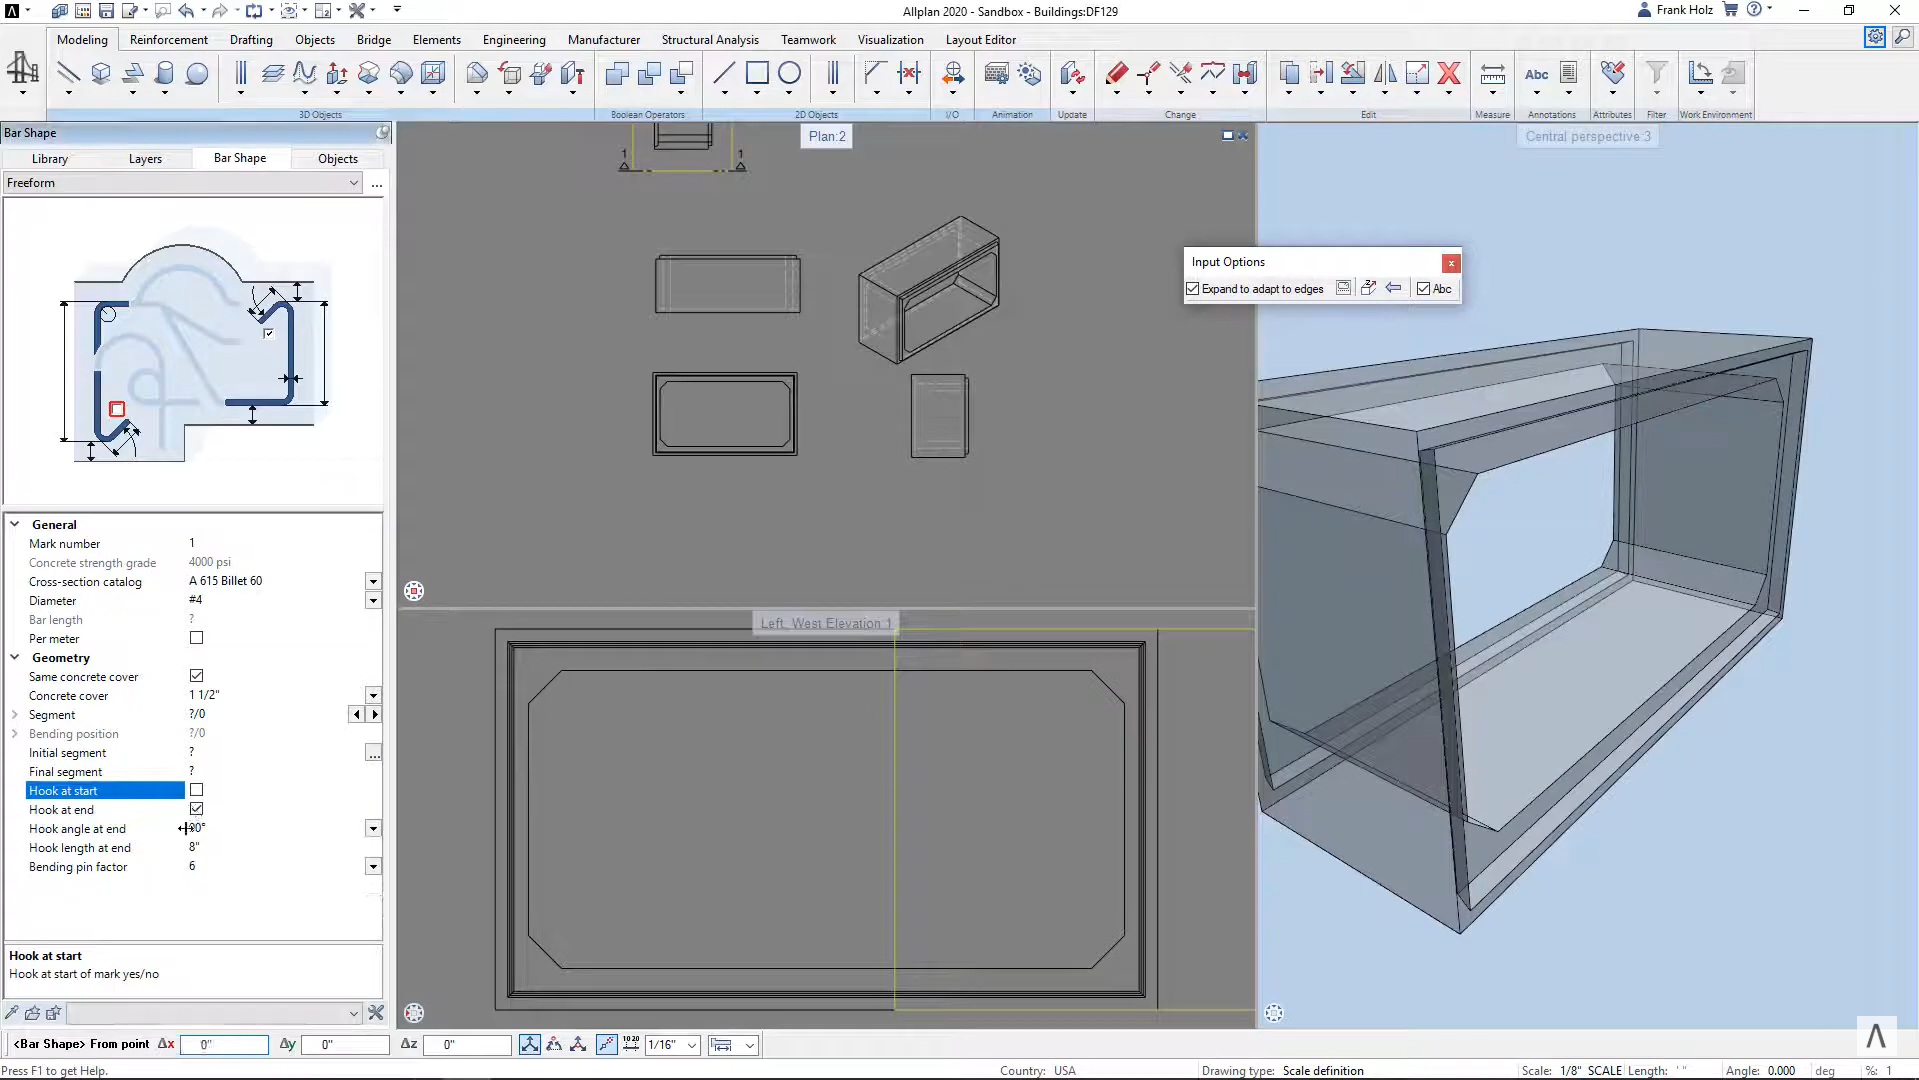Uncheck the Same concrete cover option
The width and height of the screenshot is (1919, 1080).
pyautogui.click(x=196, y=675)
